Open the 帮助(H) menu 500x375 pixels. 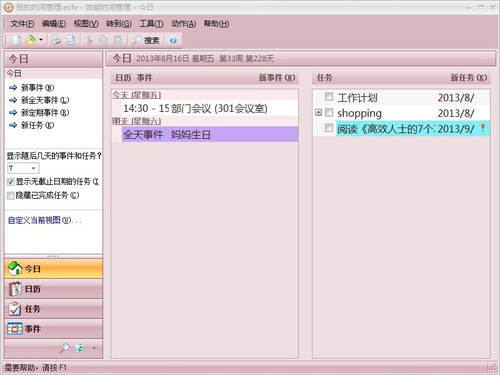[x=216, y=24]
